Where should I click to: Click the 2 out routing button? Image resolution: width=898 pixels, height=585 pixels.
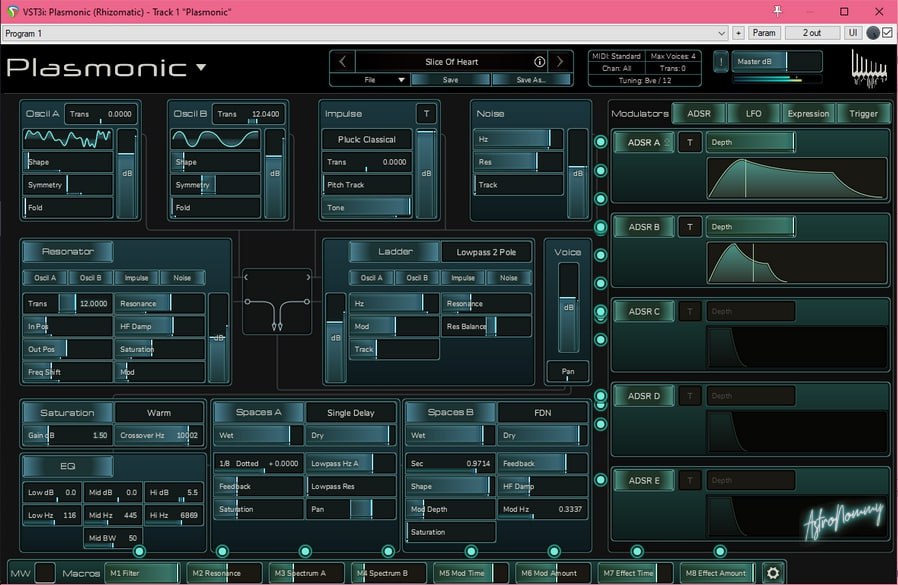[x=812, y=33]
